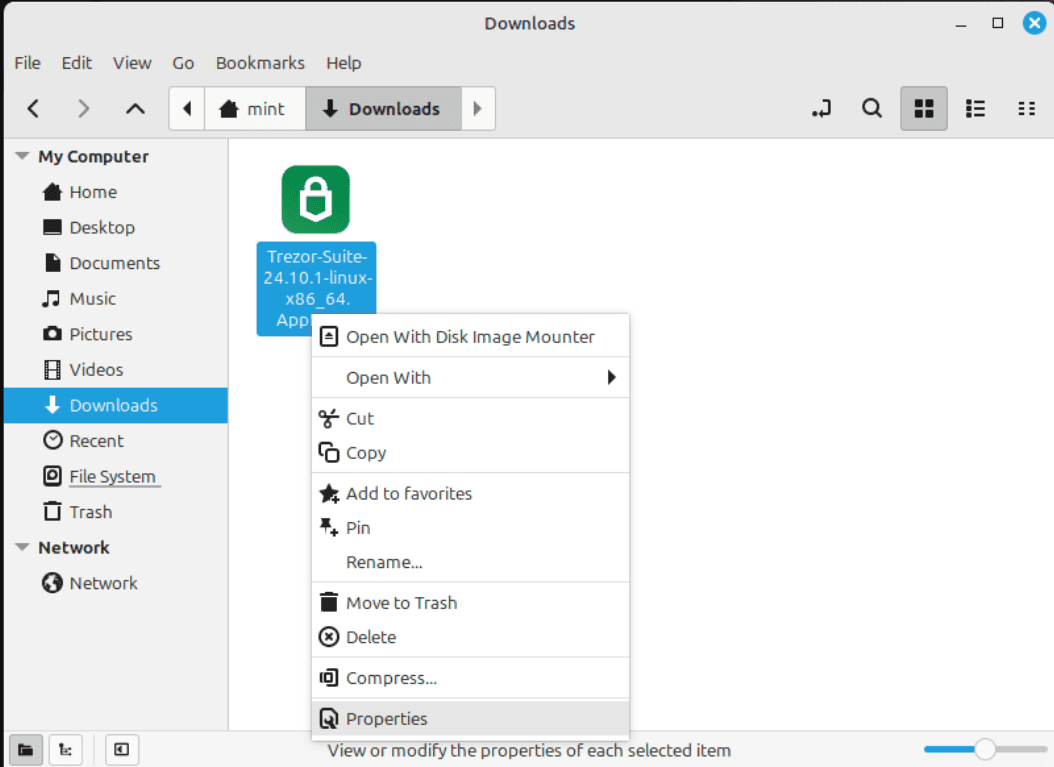This screenshot has height=767, width=1054.
Task: Go back with the left arrow button
Action: 33,108
